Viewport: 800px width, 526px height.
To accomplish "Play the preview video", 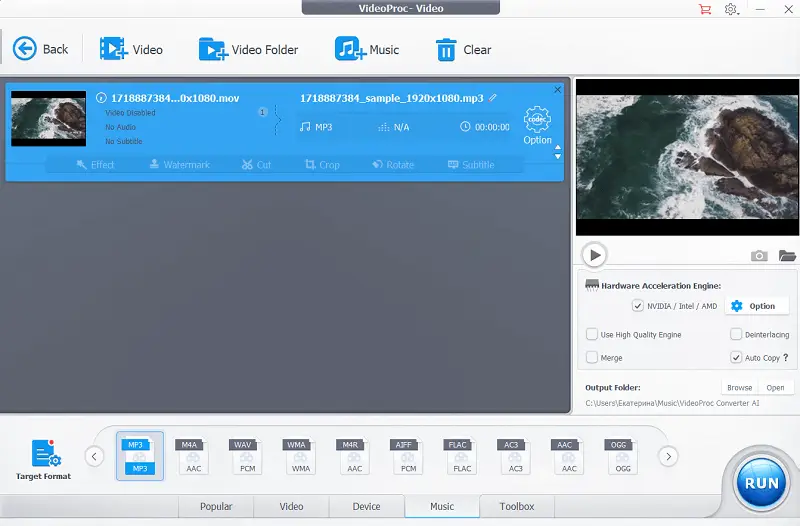I will pyautogui.click(x=594, y=255).
